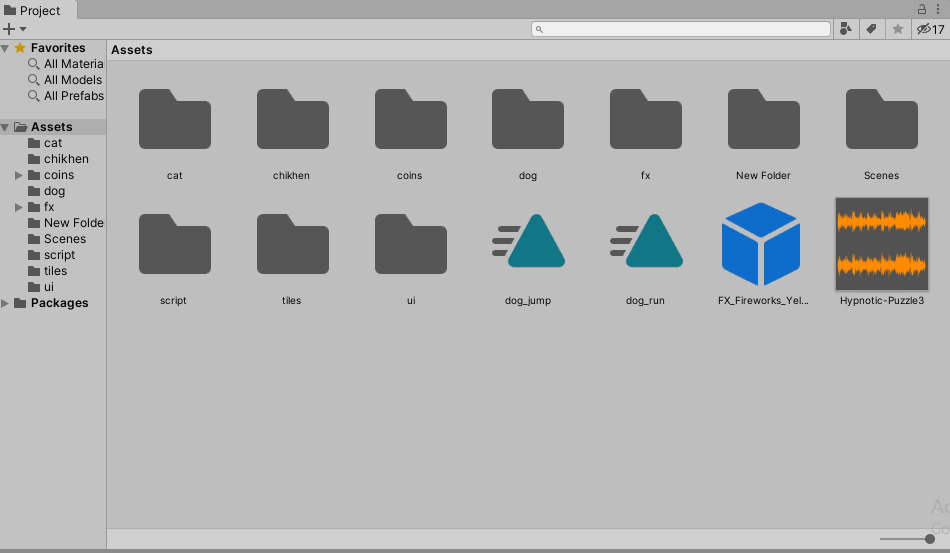Click the Hypnotic-Puzzle3 file name label
950x553 pixels.
pyautogui.click(x=882, y=300)
